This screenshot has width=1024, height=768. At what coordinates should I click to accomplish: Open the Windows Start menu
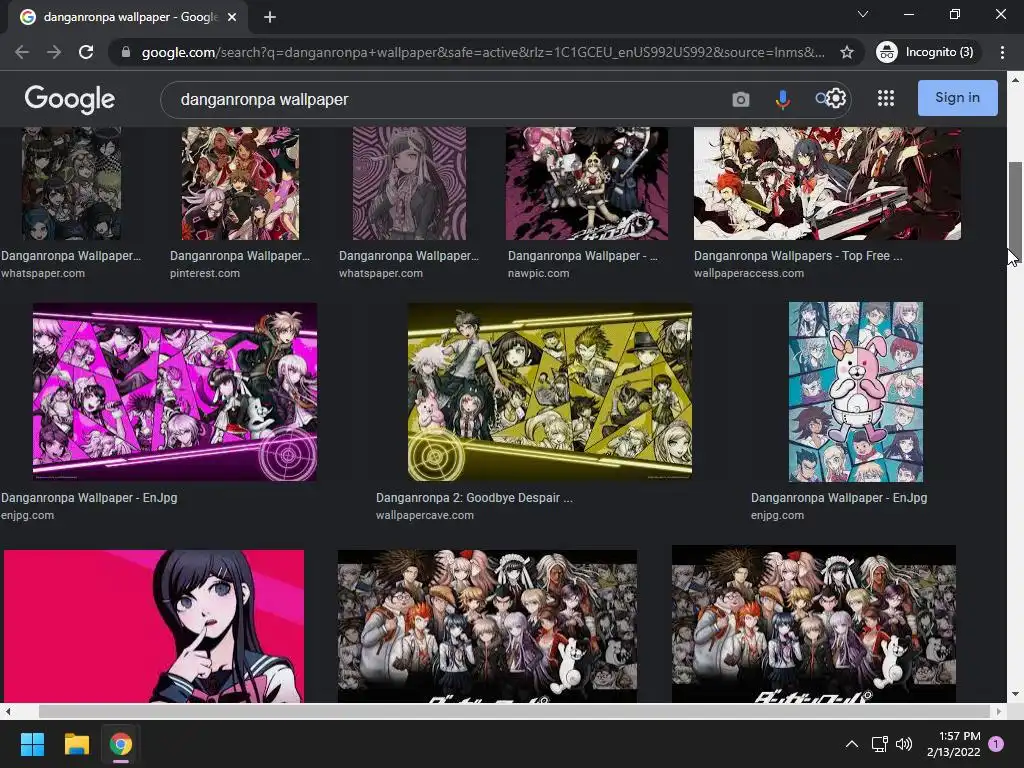tap(32, 744)
